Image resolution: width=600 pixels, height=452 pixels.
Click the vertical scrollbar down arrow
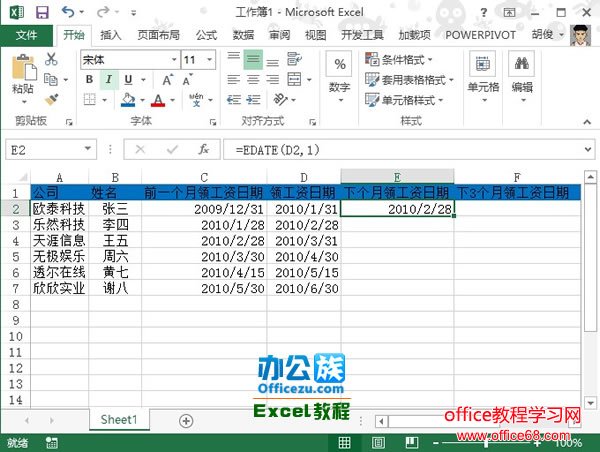pos(590,403)
